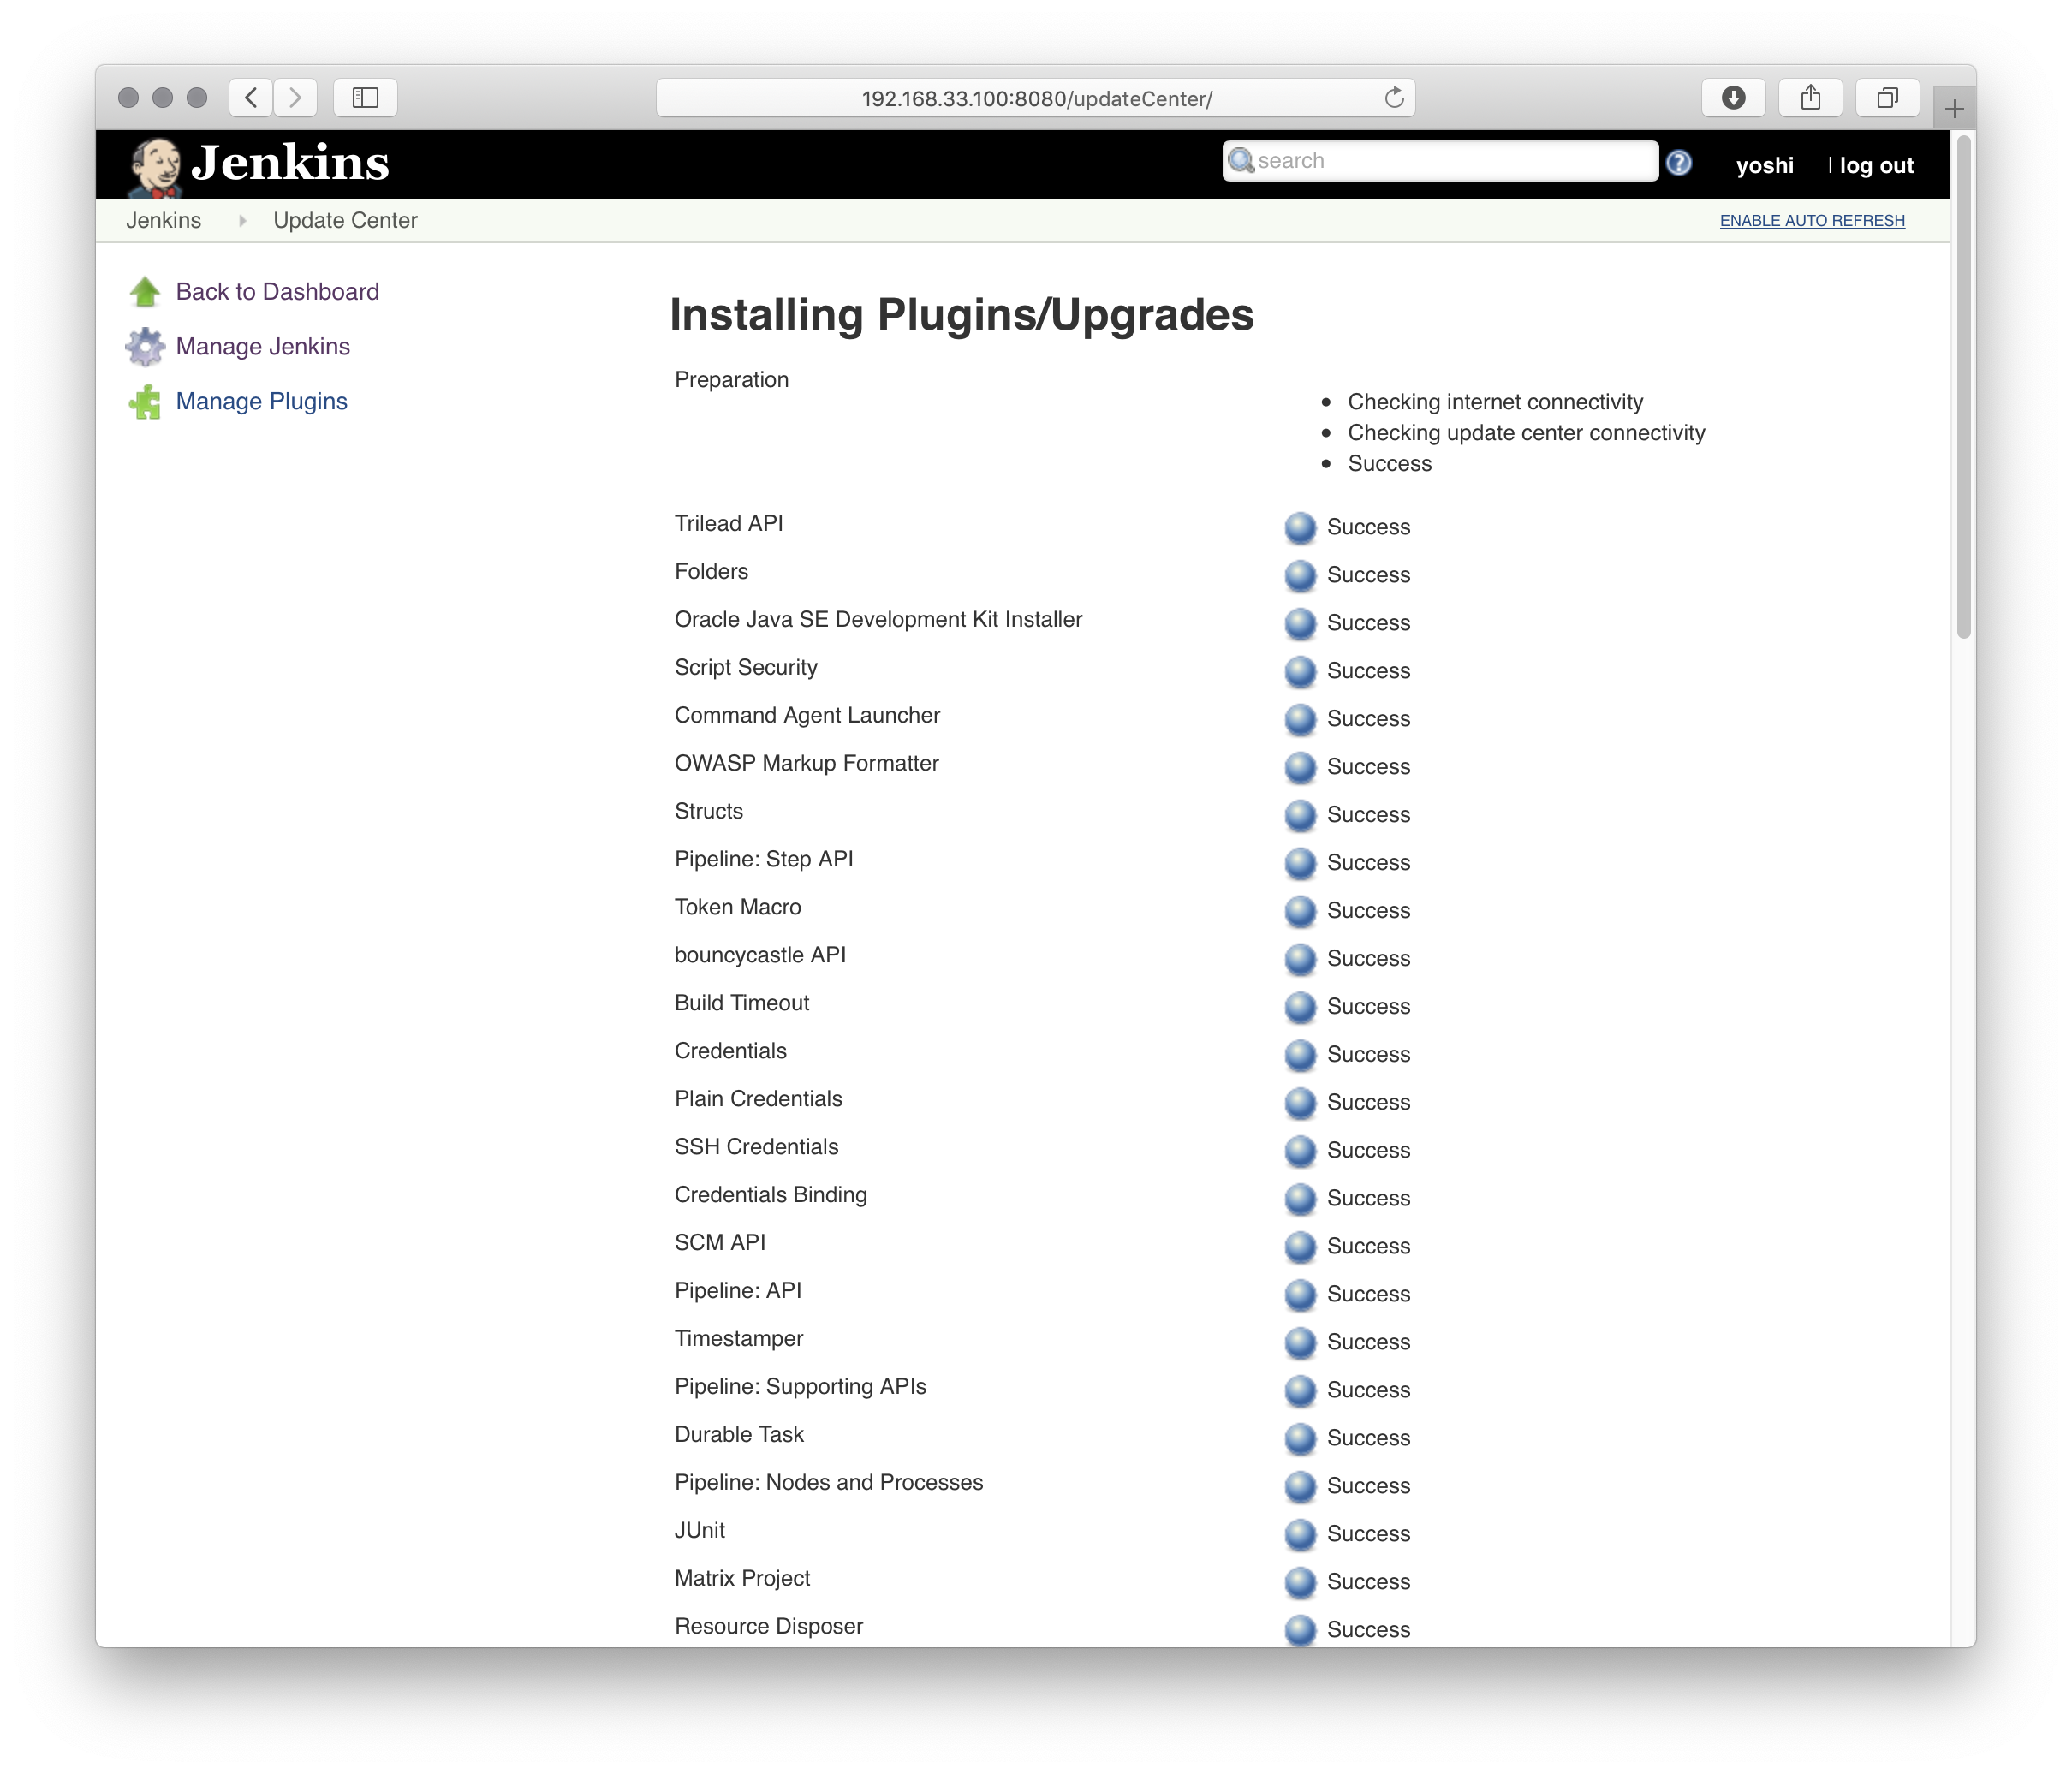Open the Update Center breadcrumb link

[345, 221]
